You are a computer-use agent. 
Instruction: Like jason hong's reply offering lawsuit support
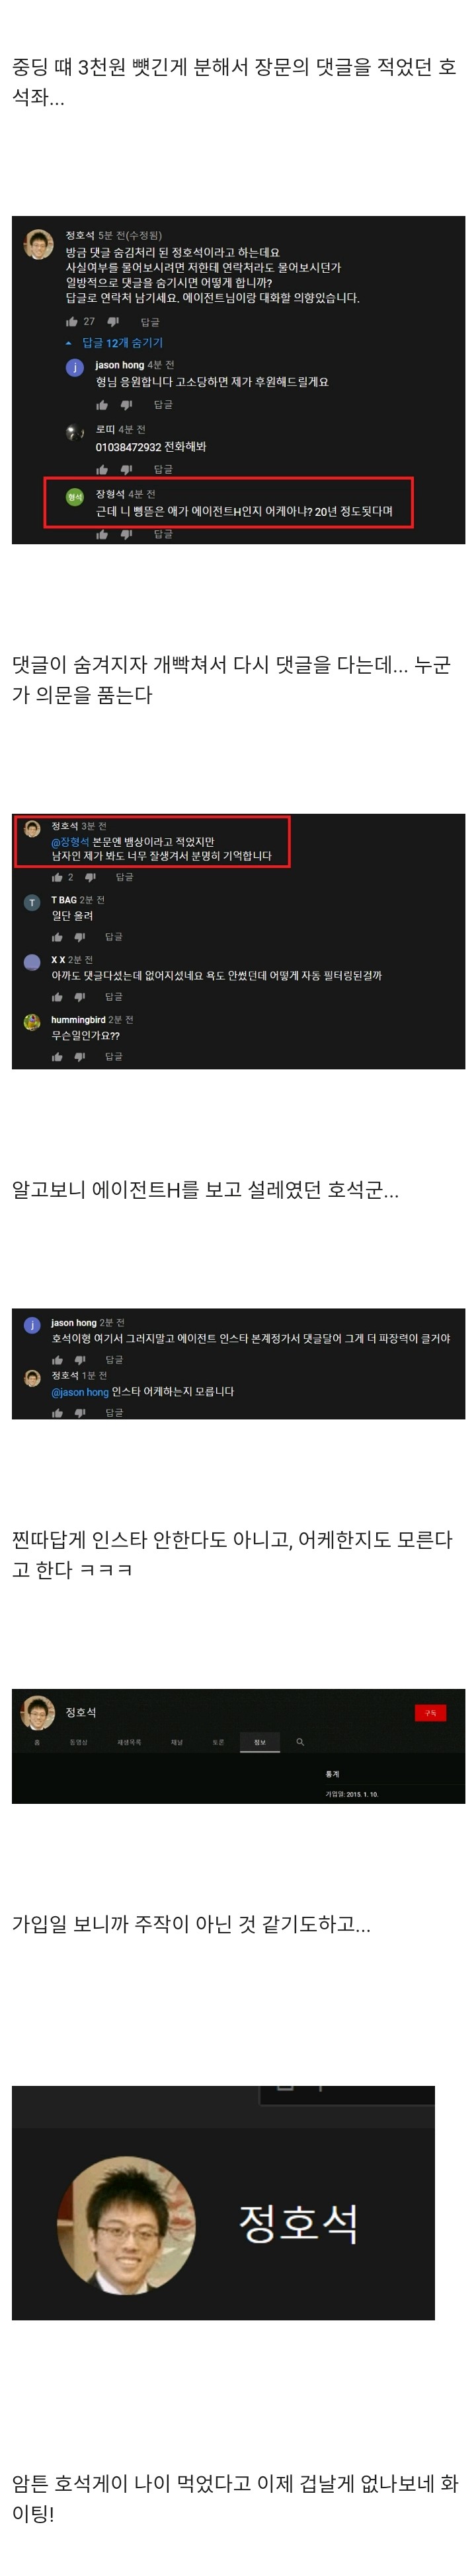click(101, 405)
